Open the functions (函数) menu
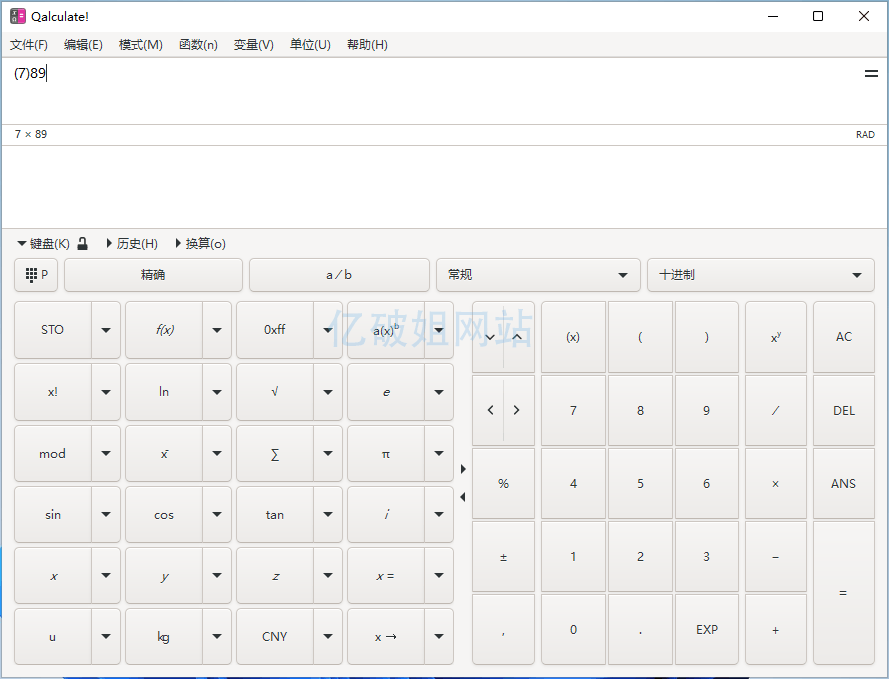Viewport: 889px width, 679px height. click(x=198, y=45)
